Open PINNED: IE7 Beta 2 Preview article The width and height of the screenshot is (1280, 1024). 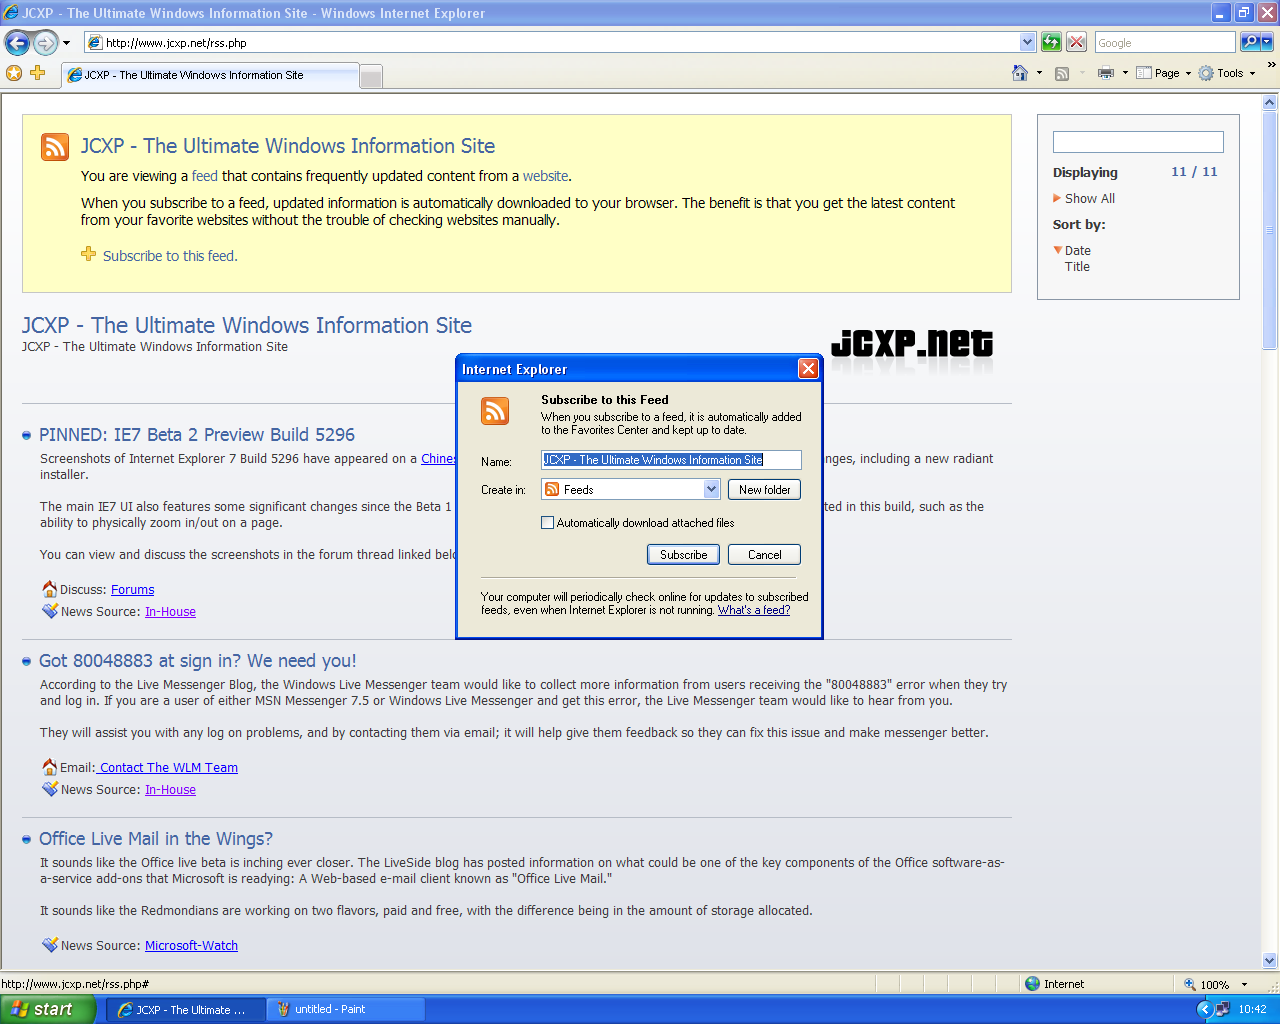coord(197,435)
